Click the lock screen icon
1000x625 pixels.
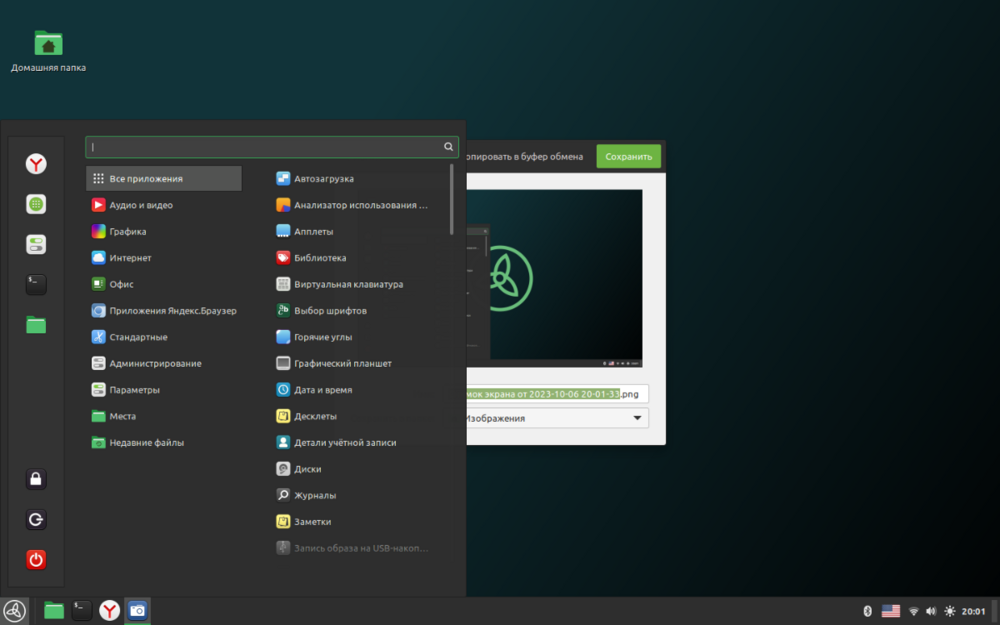coord(36,479)
